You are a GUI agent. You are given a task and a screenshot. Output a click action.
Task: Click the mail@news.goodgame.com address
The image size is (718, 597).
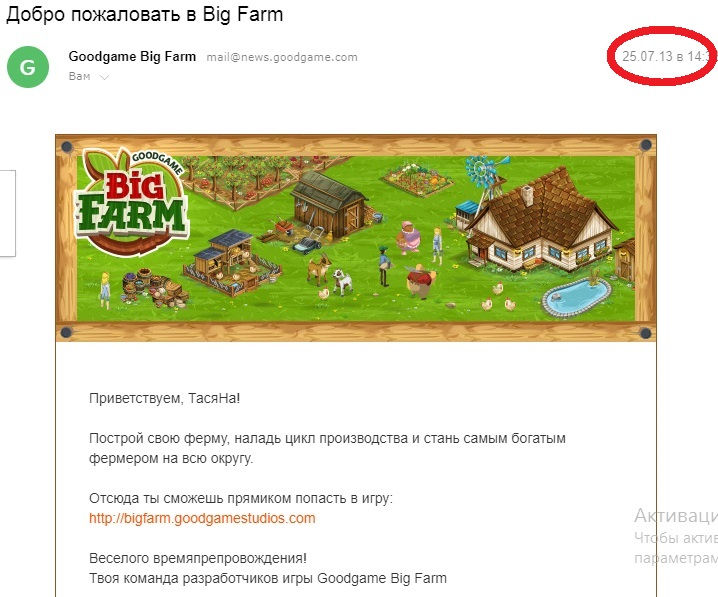282,57
